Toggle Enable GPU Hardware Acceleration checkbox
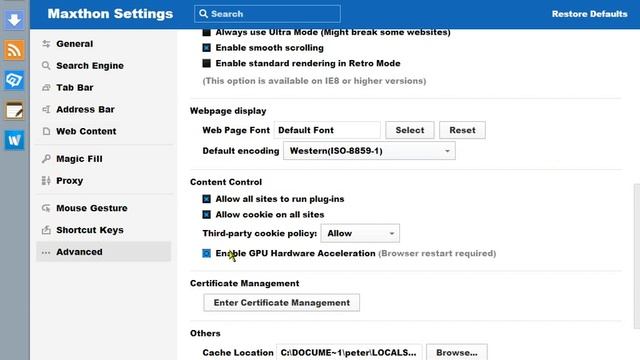Viewport: 640px width, 360px height. click(207, 253)
